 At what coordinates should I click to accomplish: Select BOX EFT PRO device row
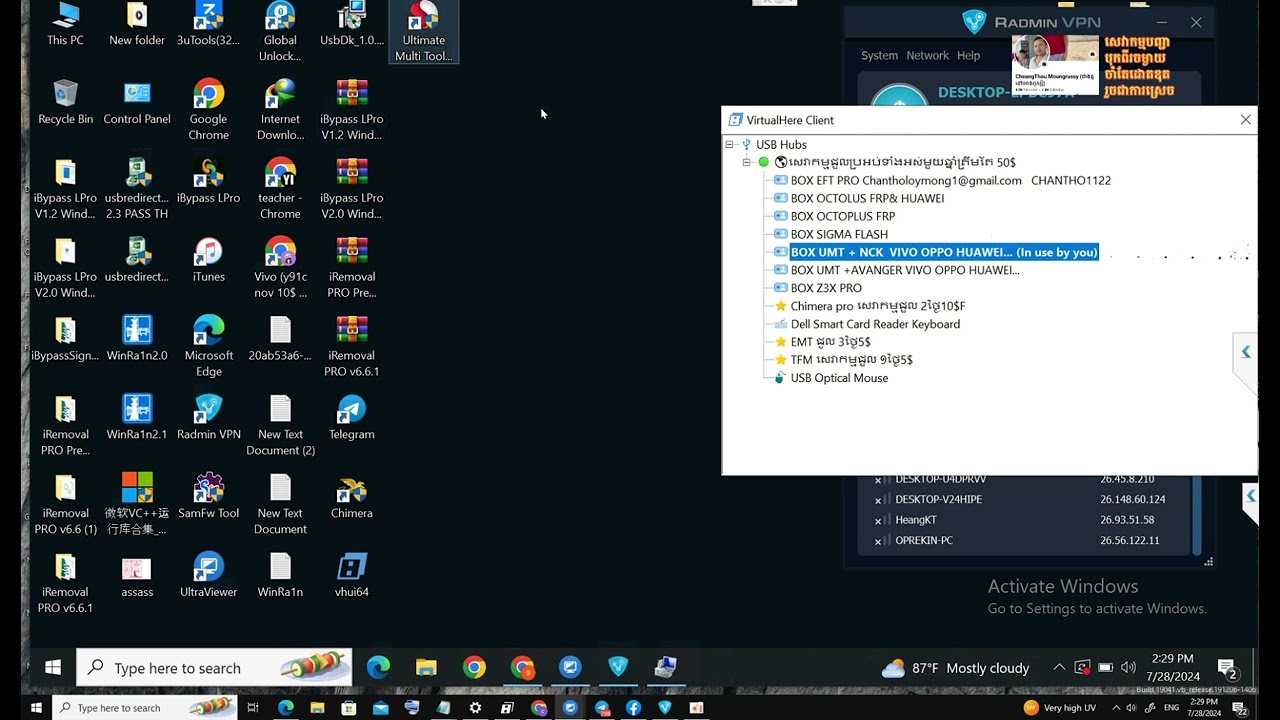coord(942,181)
